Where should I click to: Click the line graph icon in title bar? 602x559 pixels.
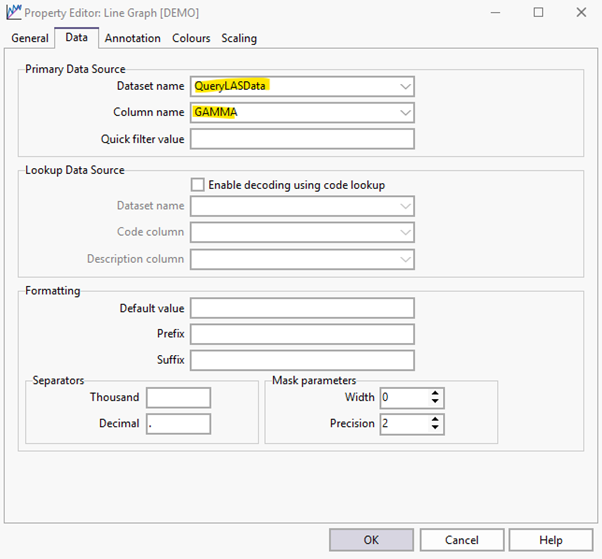pos(14,13)
